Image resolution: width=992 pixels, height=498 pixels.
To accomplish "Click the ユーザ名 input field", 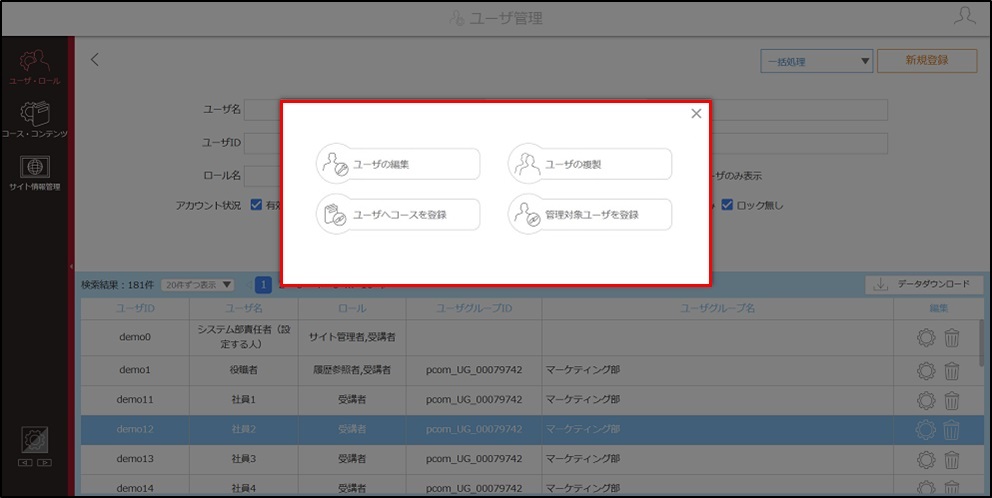I will [263, 109].
